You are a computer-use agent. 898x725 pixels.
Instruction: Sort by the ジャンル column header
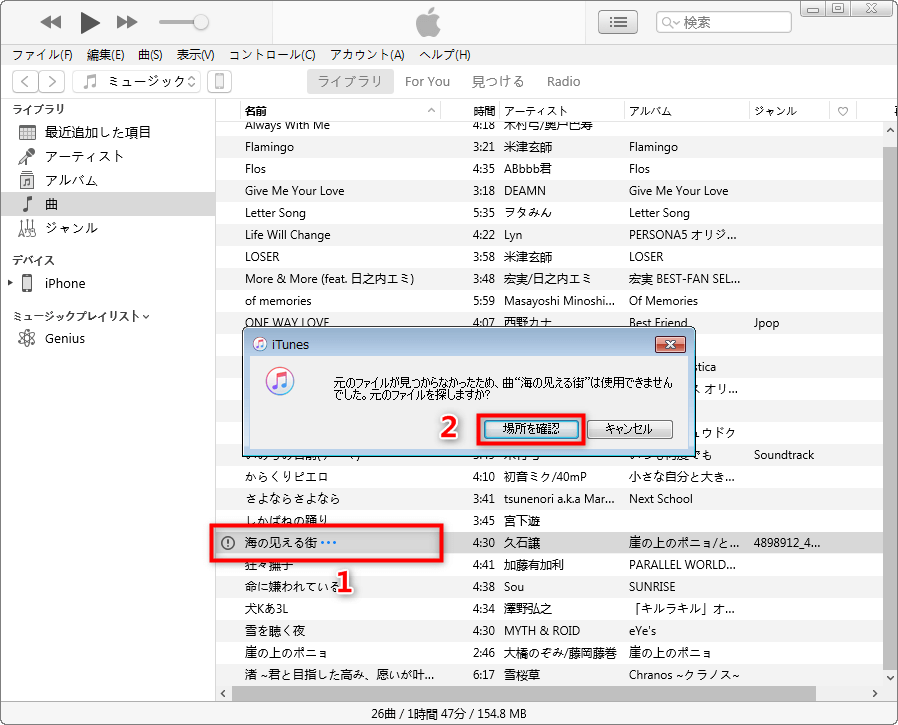[789, 111]
